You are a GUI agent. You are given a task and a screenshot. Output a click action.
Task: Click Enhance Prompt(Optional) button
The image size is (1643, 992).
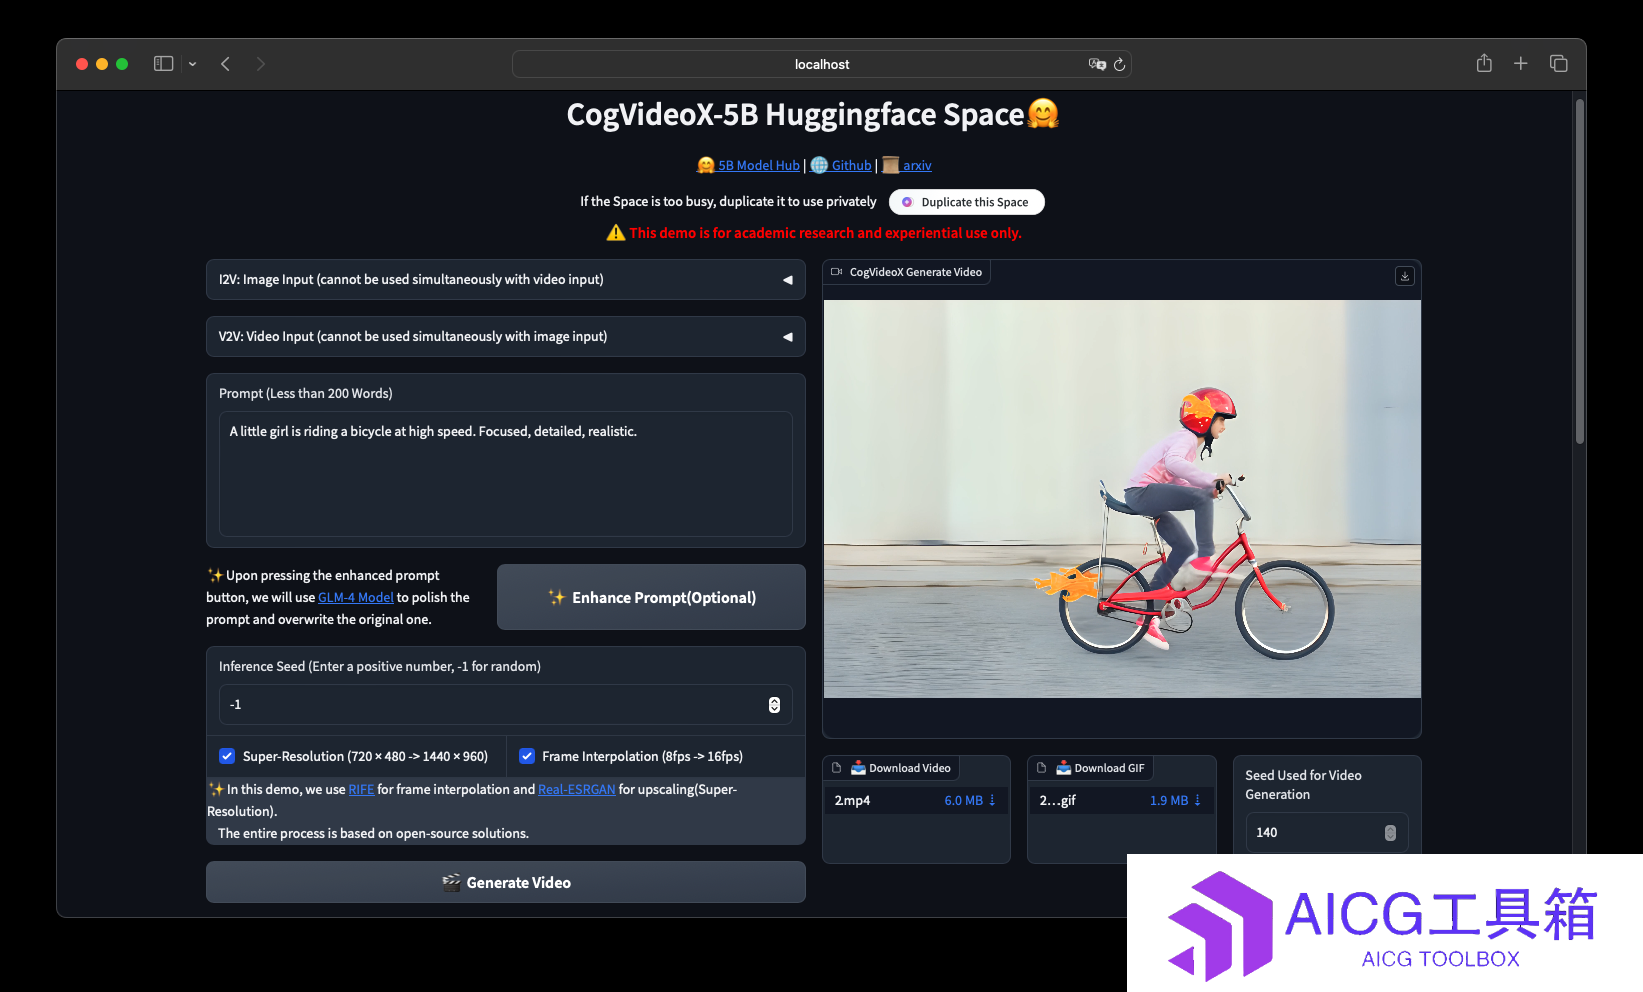pyautogui.click(x=651, y=597)
